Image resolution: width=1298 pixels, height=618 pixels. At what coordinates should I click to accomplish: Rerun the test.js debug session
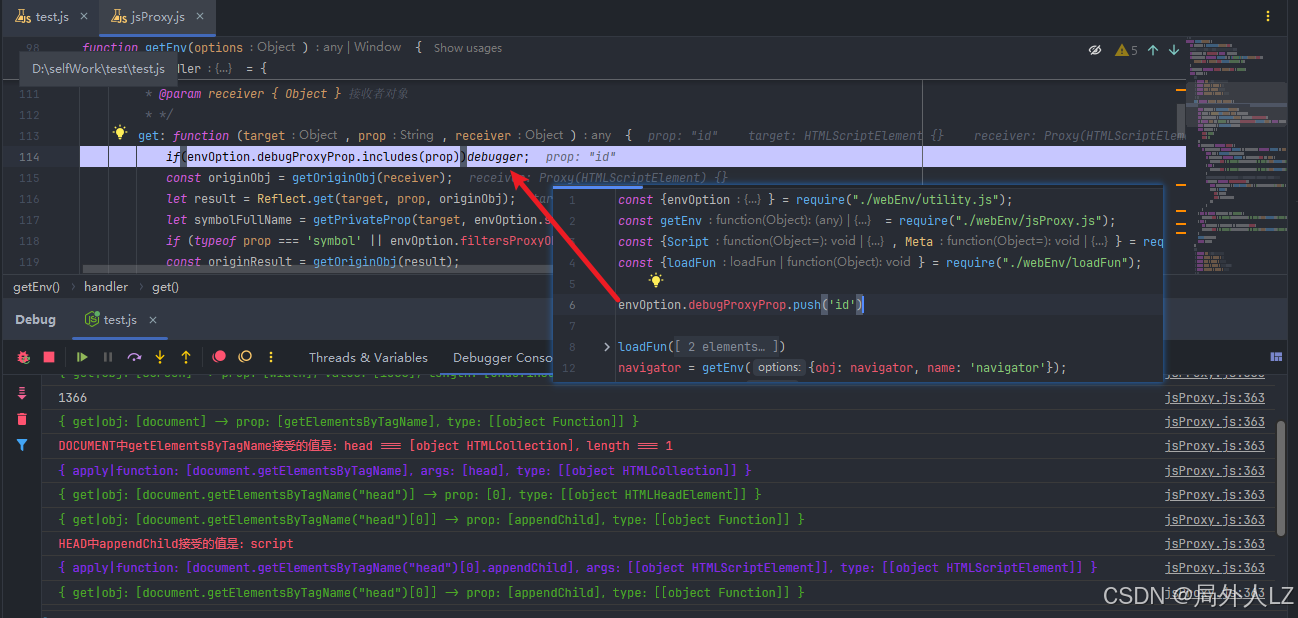pyautogui.click(x=23, y=357)
